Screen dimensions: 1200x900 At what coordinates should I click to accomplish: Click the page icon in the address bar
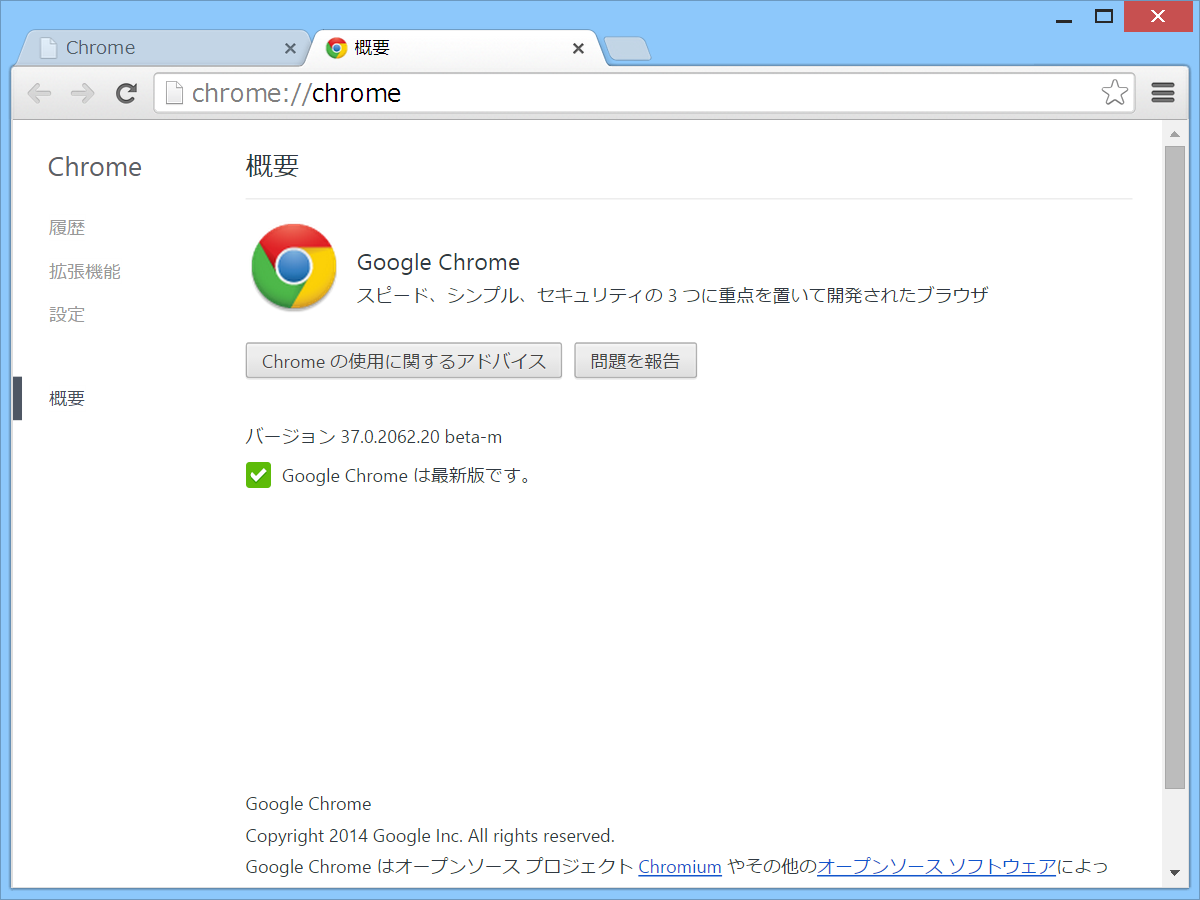click(x=174, y=92)
